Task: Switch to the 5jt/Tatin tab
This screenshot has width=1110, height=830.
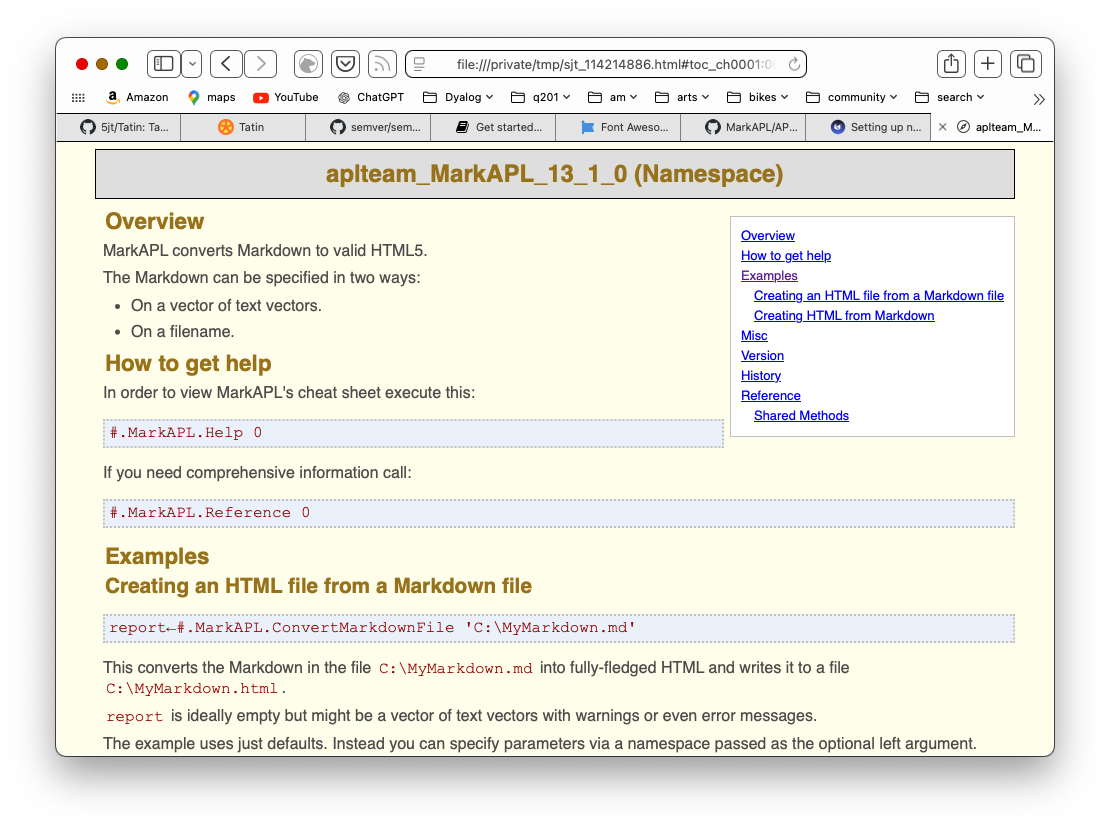Action: pos(118,127)
